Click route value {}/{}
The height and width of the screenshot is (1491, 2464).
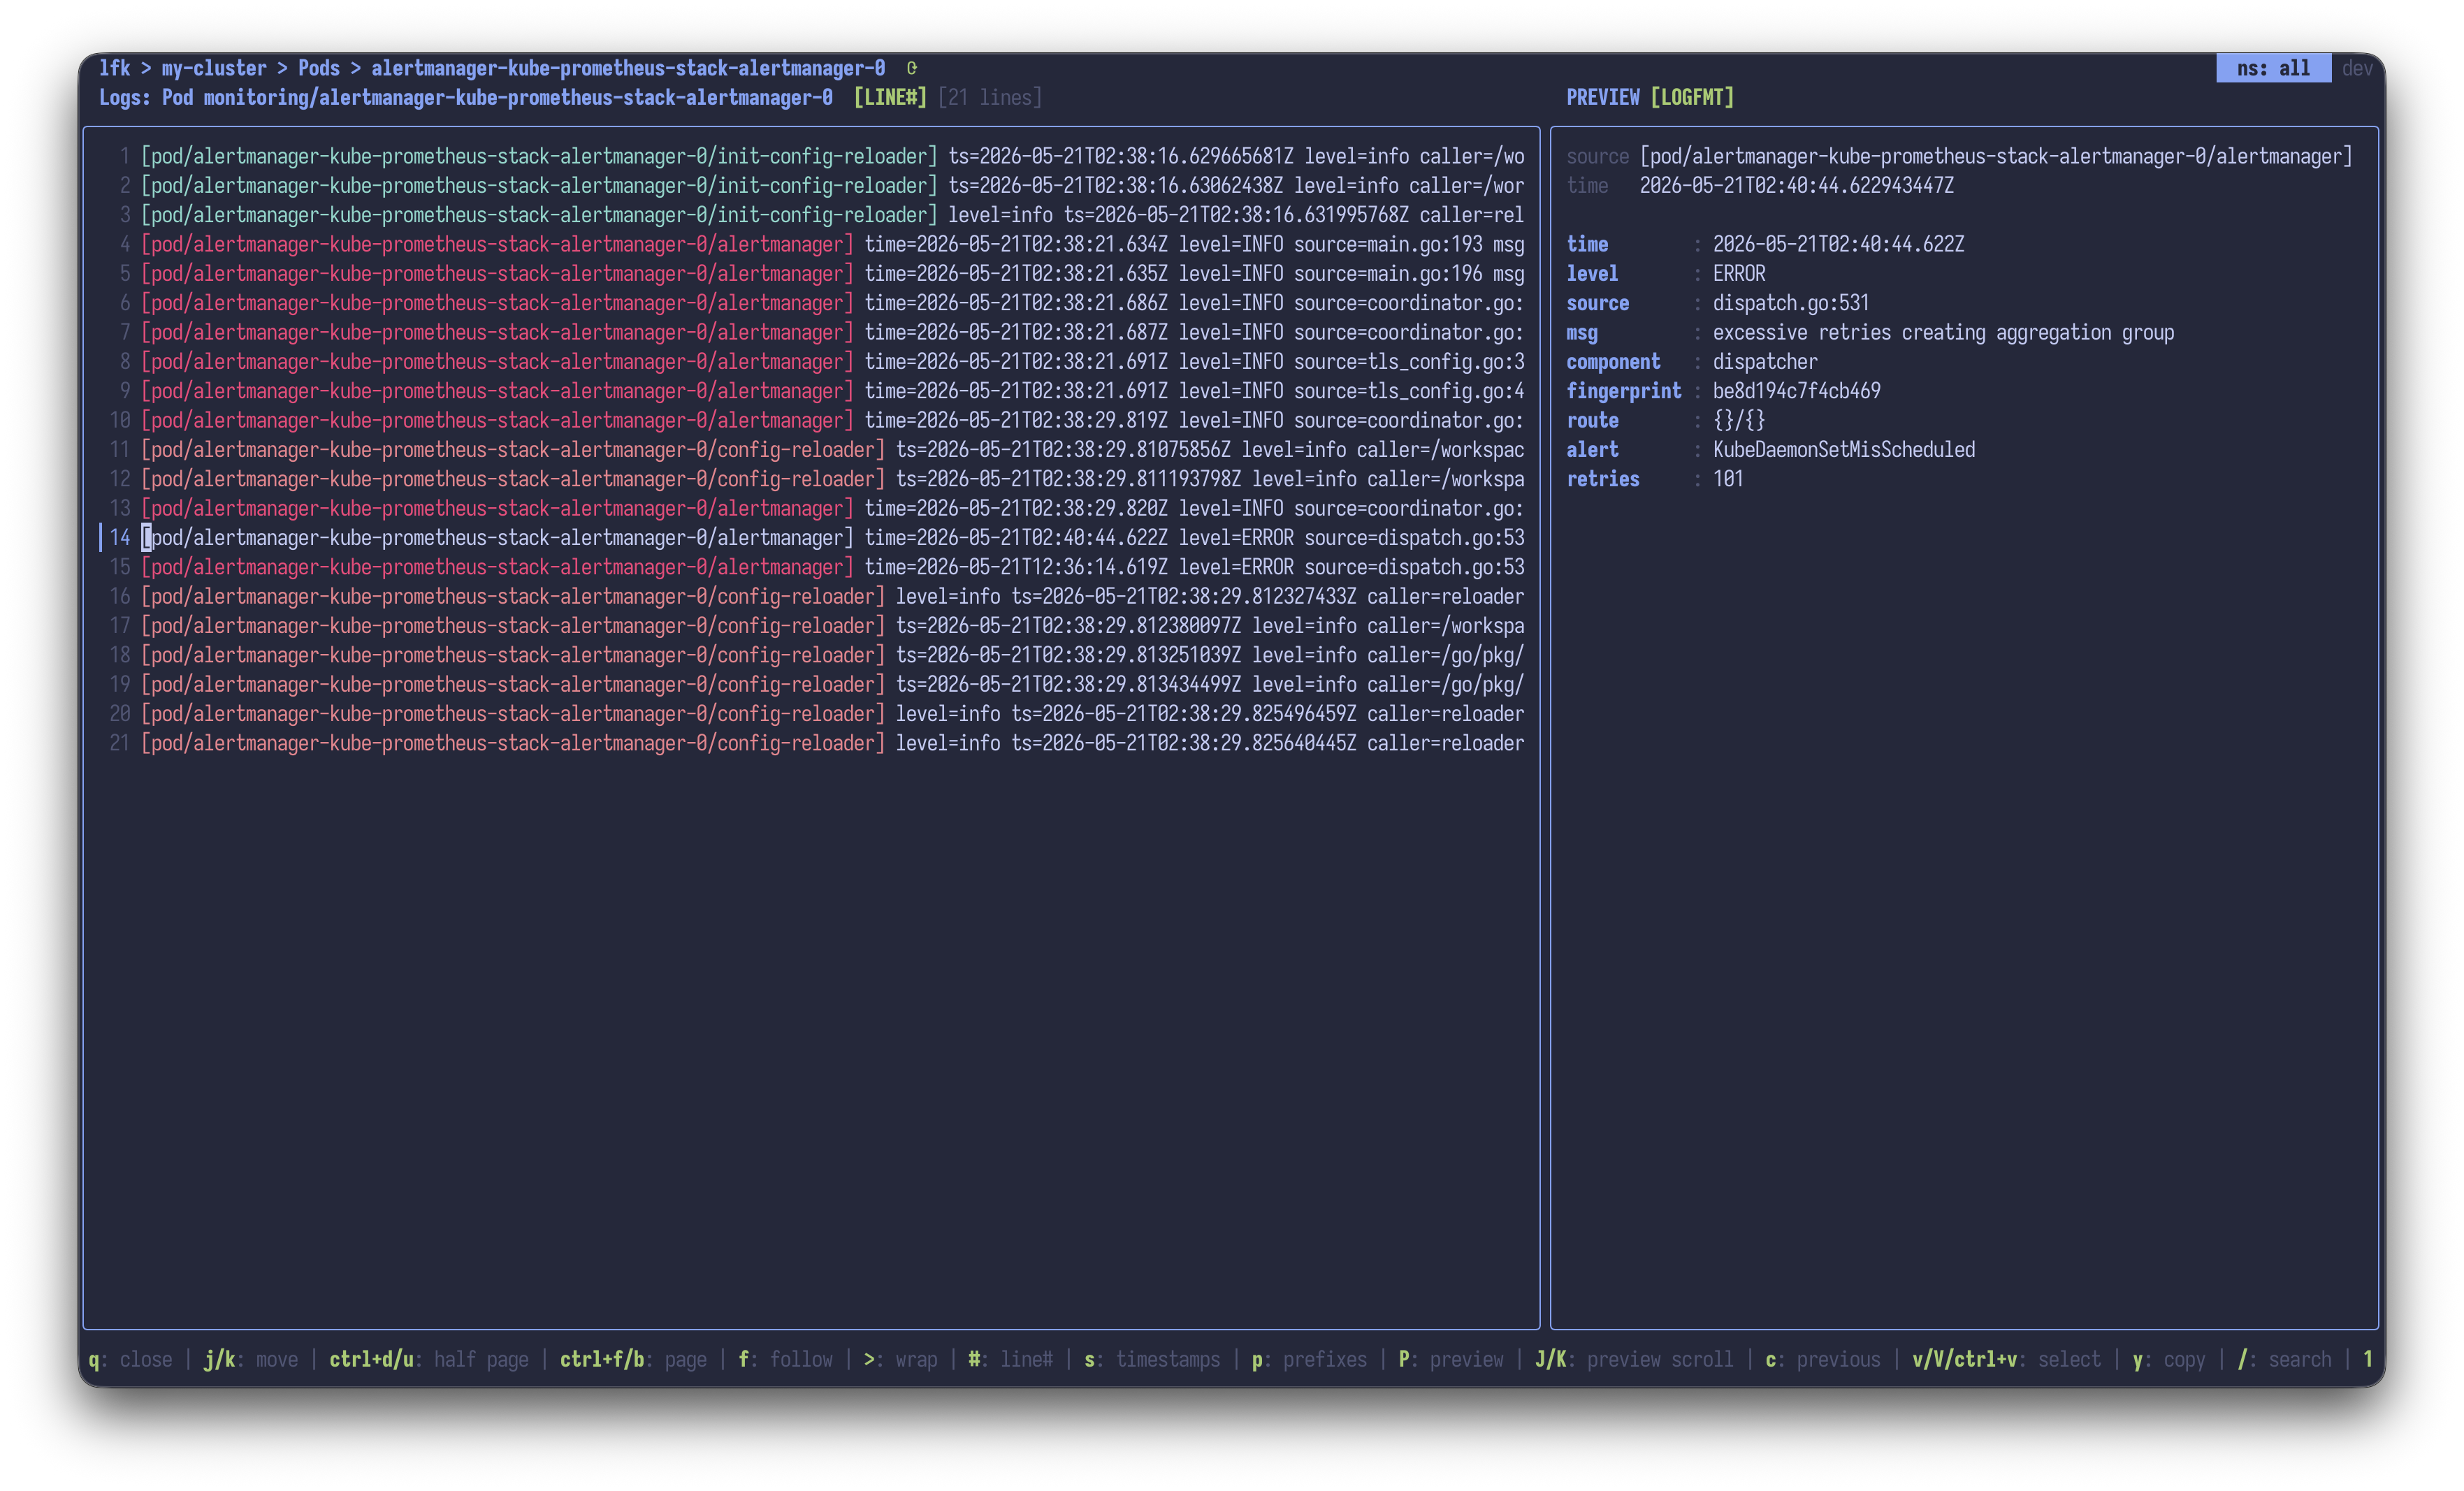[1739, 420]
